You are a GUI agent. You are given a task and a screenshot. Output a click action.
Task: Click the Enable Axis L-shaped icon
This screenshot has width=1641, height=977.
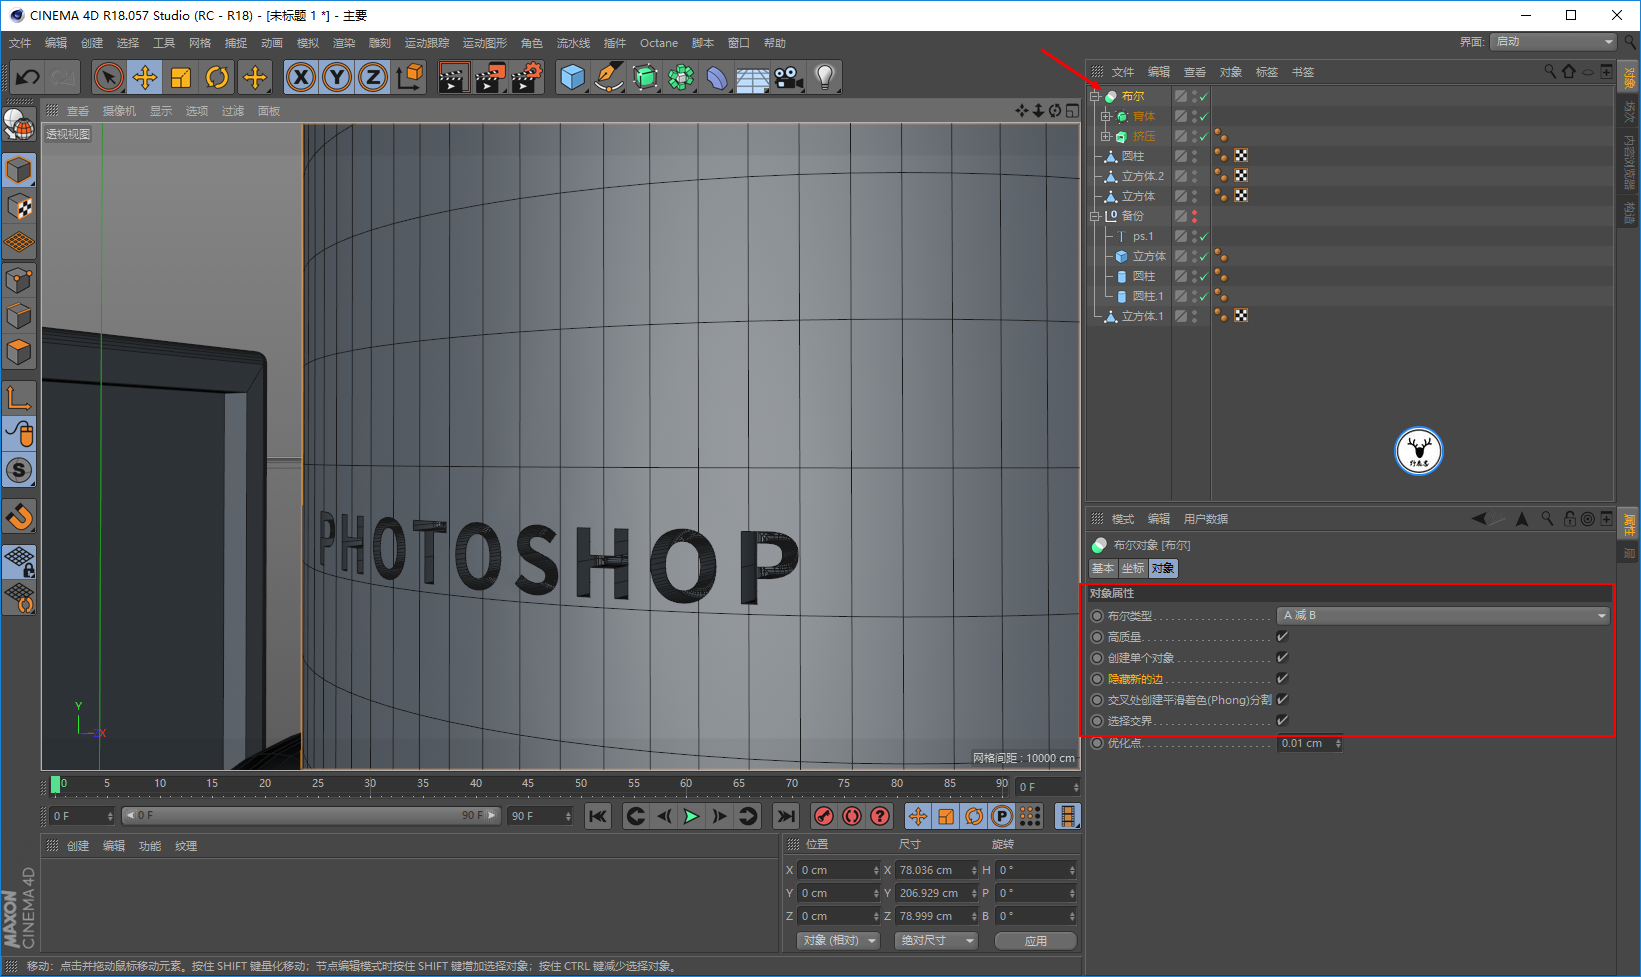[19, 397]
